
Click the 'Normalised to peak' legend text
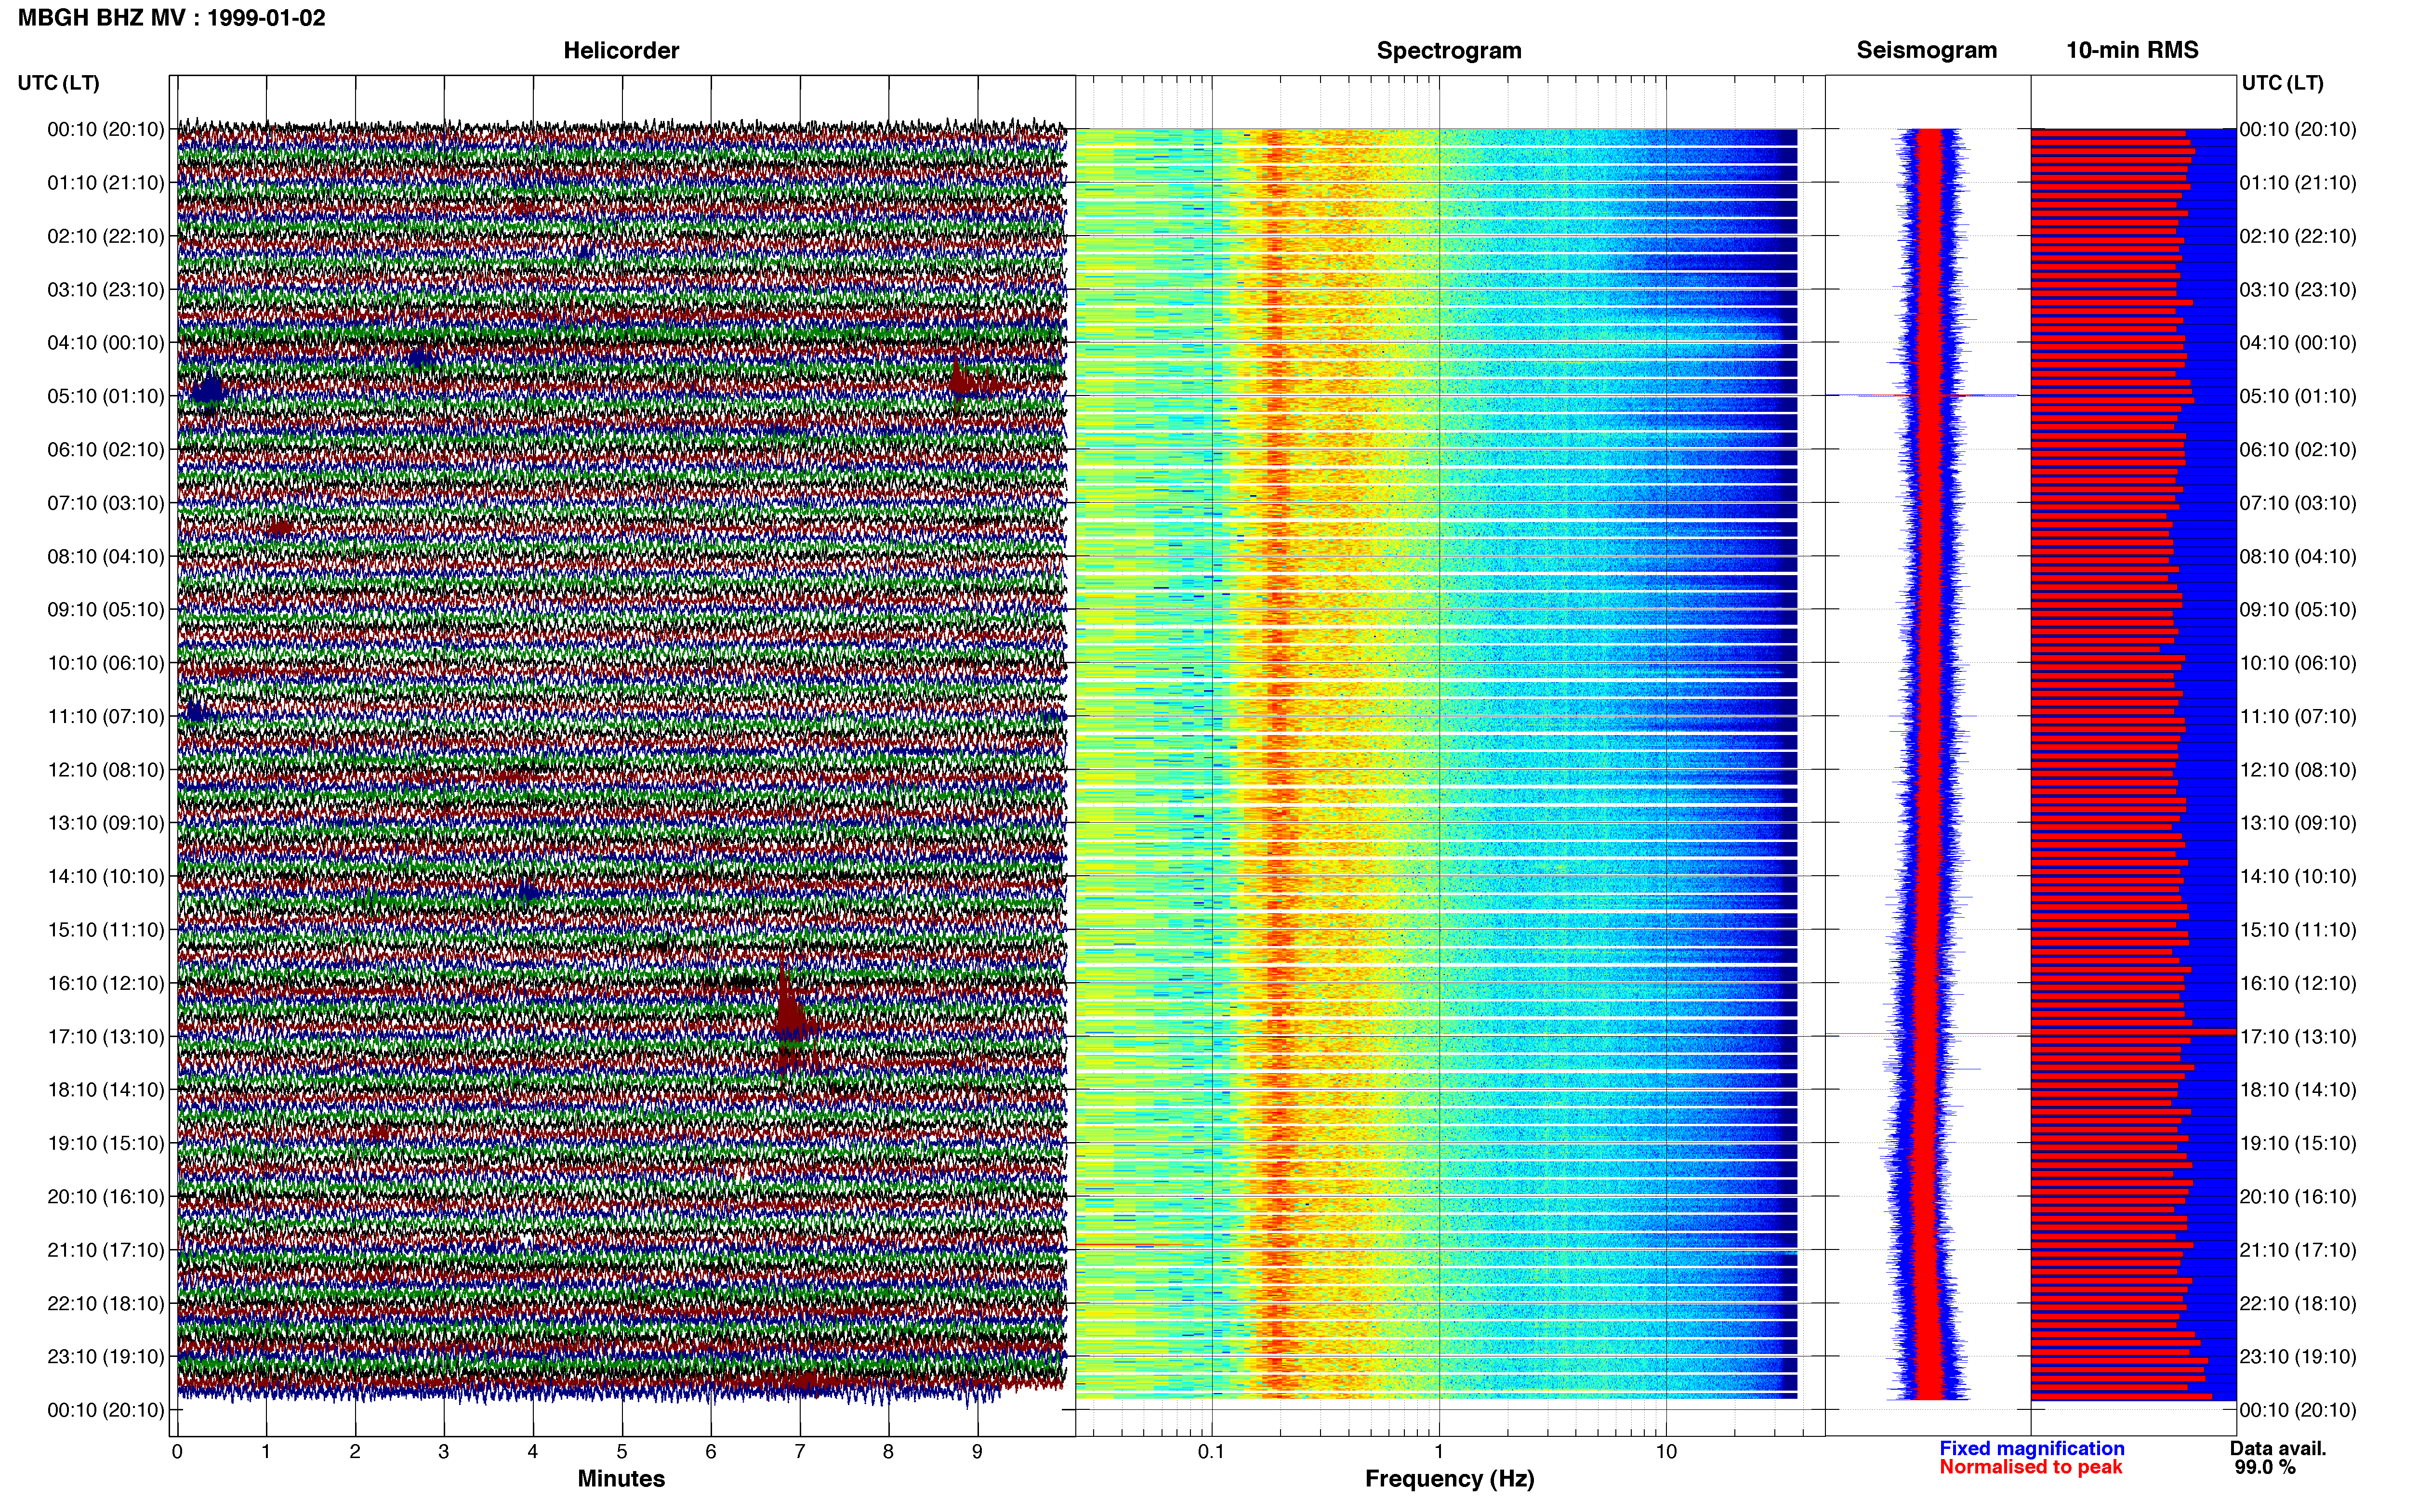pyautogui.click(x=2030, y=1467)
